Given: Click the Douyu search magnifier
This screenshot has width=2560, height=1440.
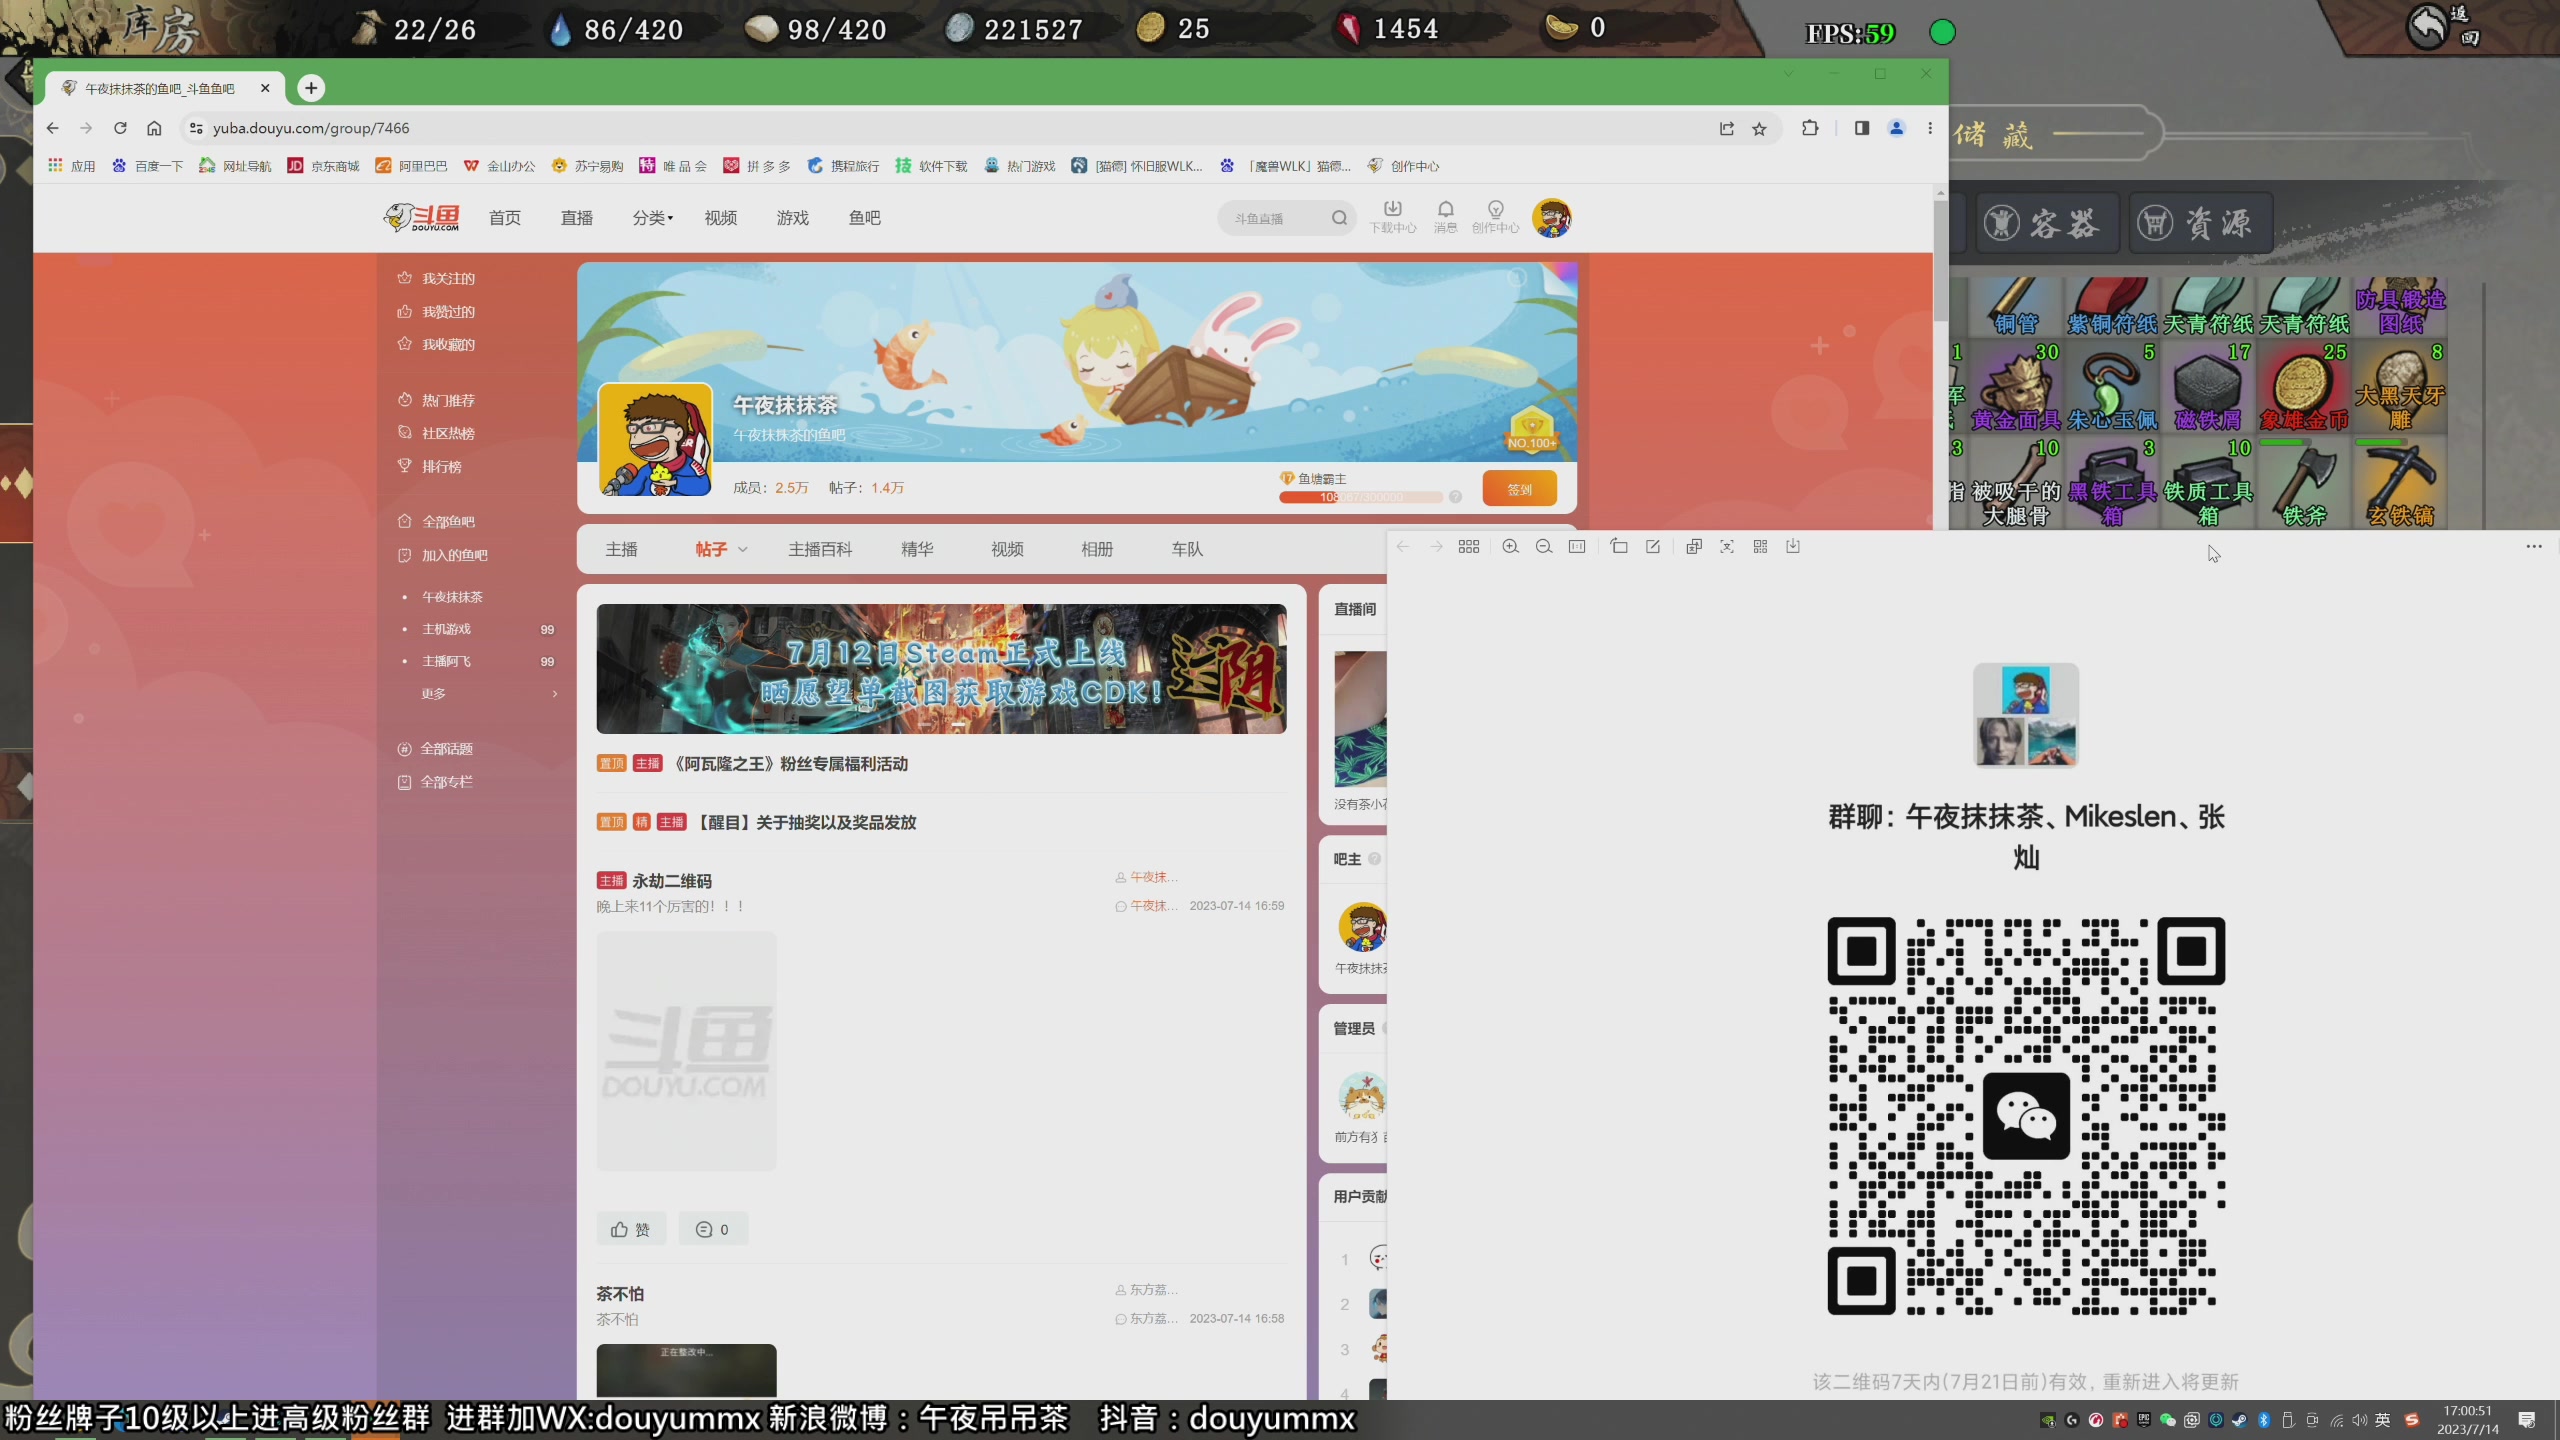Looking at the screenshot, I should pyautogui.click(x=1339, y=218).
